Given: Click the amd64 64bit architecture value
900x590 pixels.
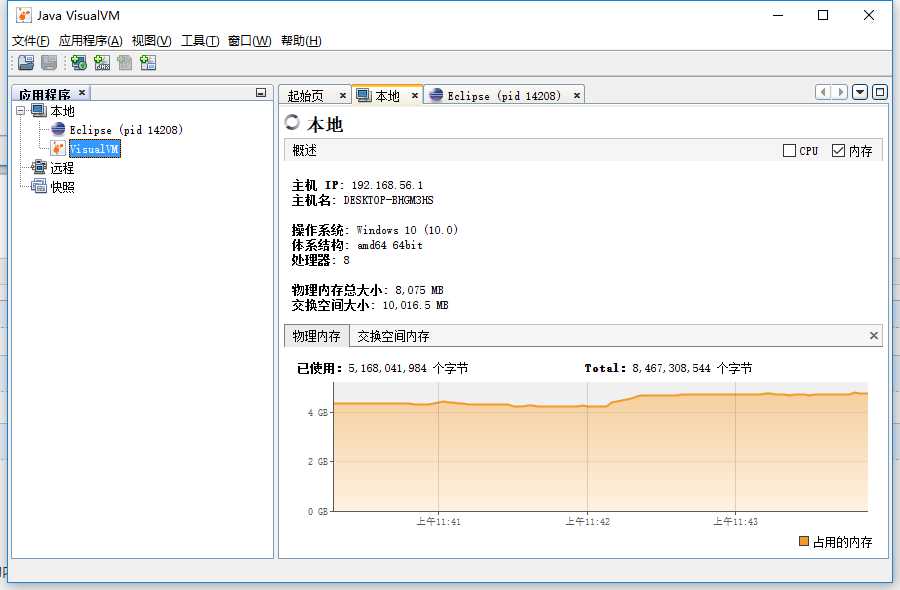Looking at the screenshot, I should (390, 244).
